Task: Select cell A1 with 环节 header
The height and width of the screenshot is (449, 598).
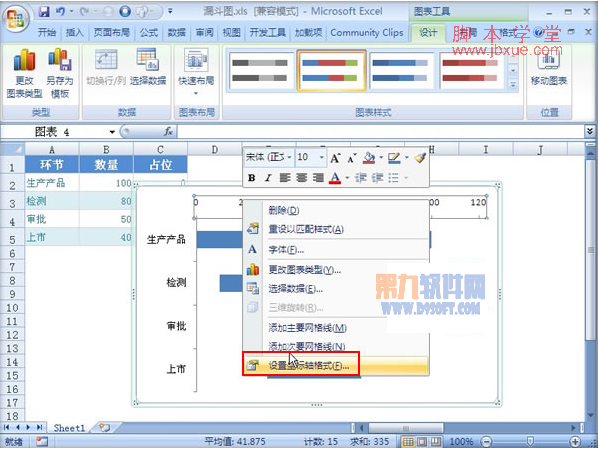Action: click(52, 165)
